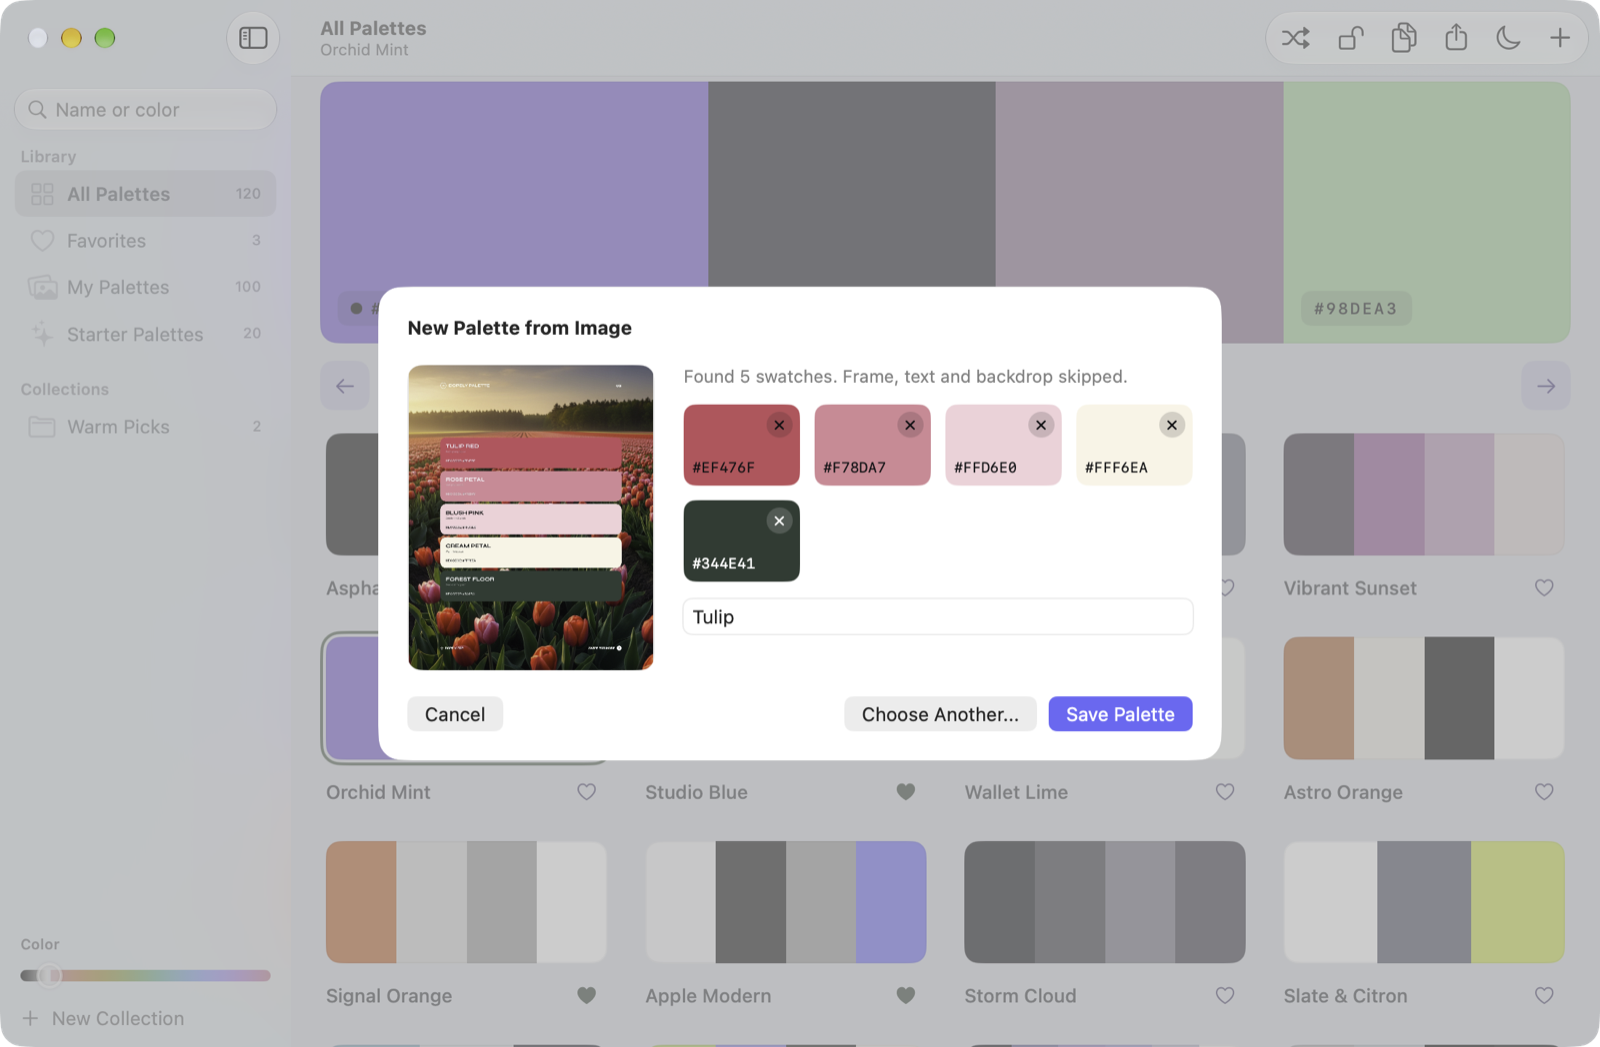Click the Color hue slider
Screen dimensions: 1600x1047
click(146, 975)
